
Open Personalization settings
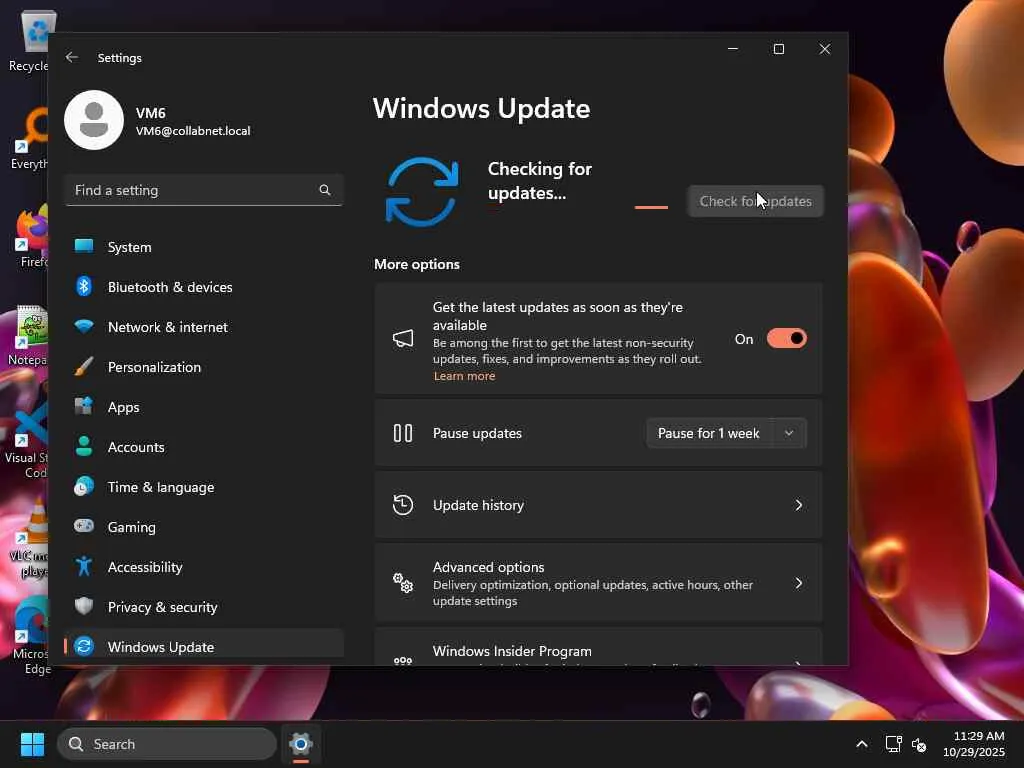pyautogui.click(x=204, y=367)
